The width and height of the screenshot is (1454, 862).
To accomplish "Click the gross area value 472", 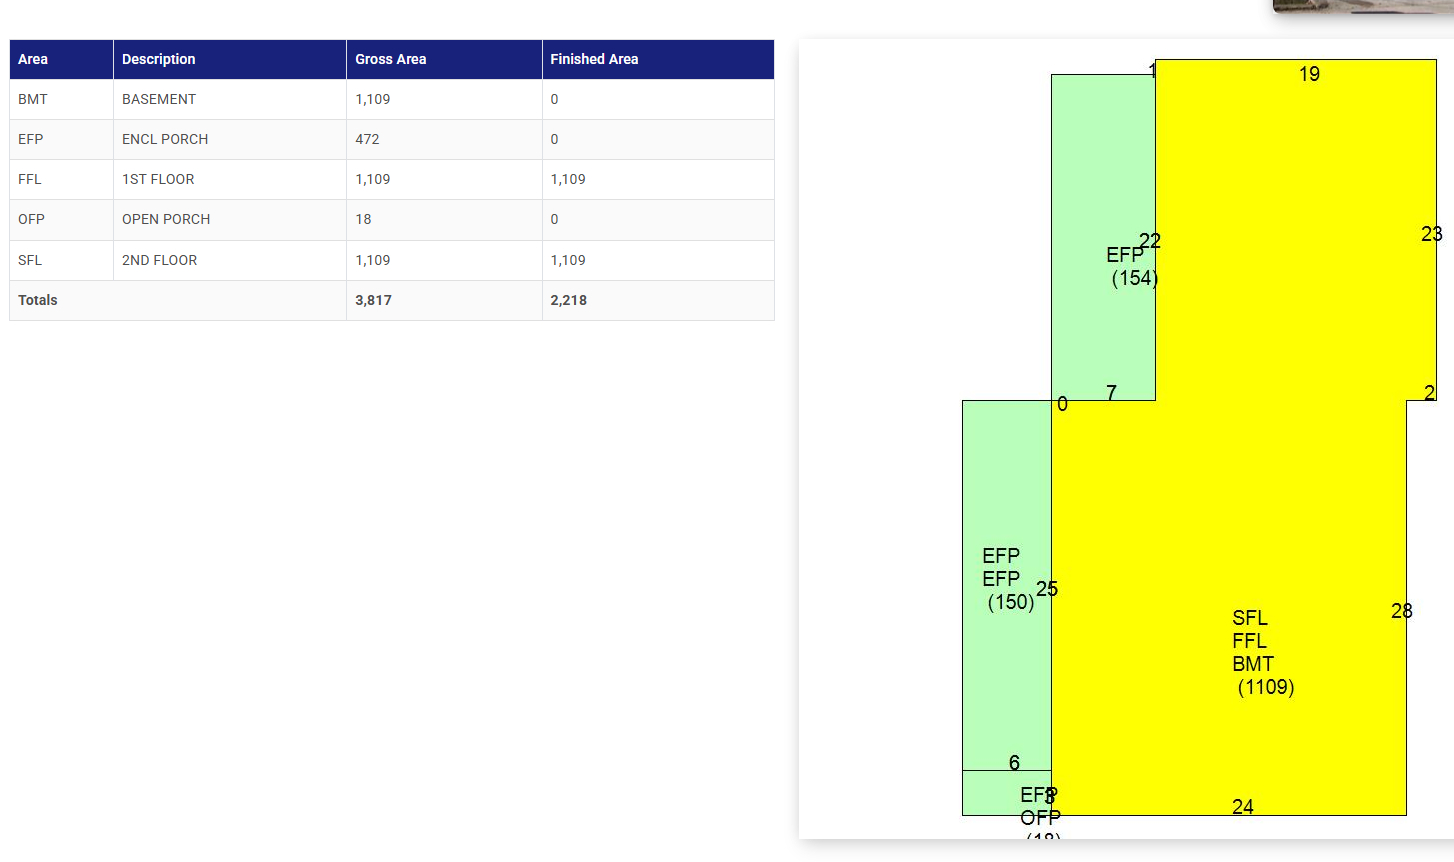I will coord(367,139).
